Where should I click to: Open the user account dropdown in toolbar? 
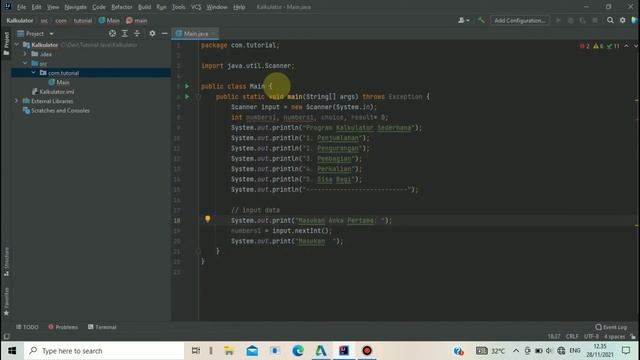[x=463, y=20]
